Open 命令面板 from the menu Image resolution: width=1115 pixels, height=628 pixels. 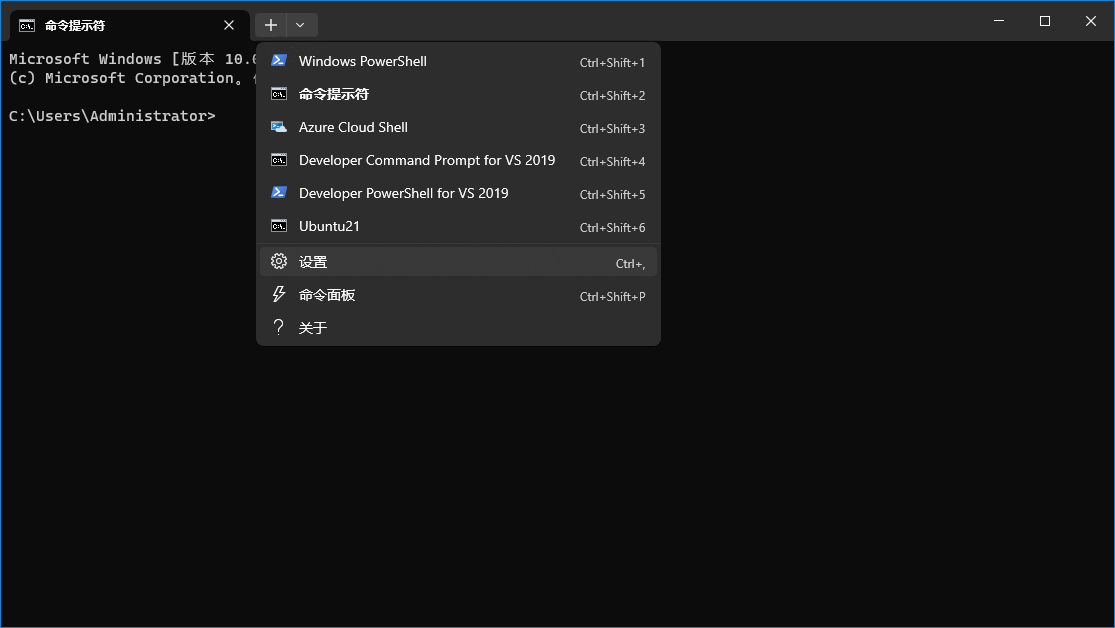click(458, 295)
